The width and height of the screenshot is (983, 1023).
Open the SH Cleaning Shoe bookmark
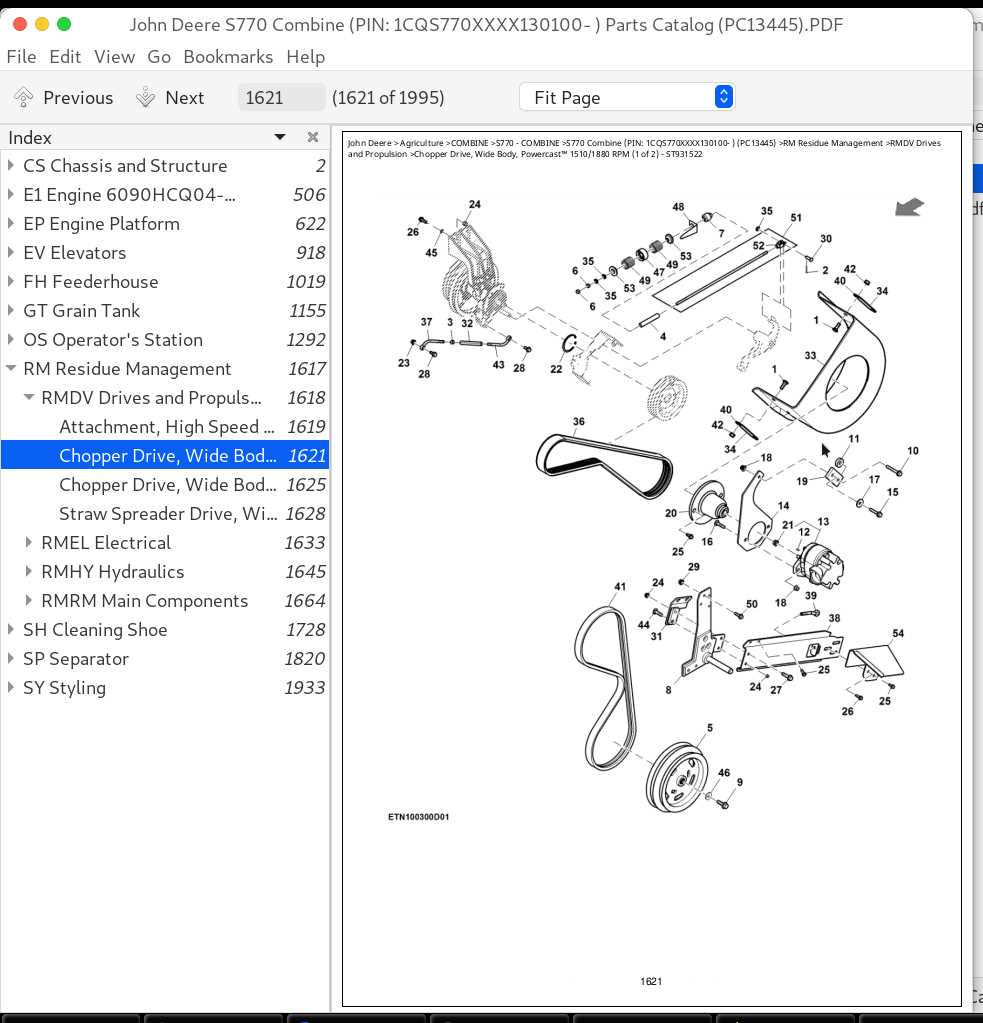click(x=165, y=630)
